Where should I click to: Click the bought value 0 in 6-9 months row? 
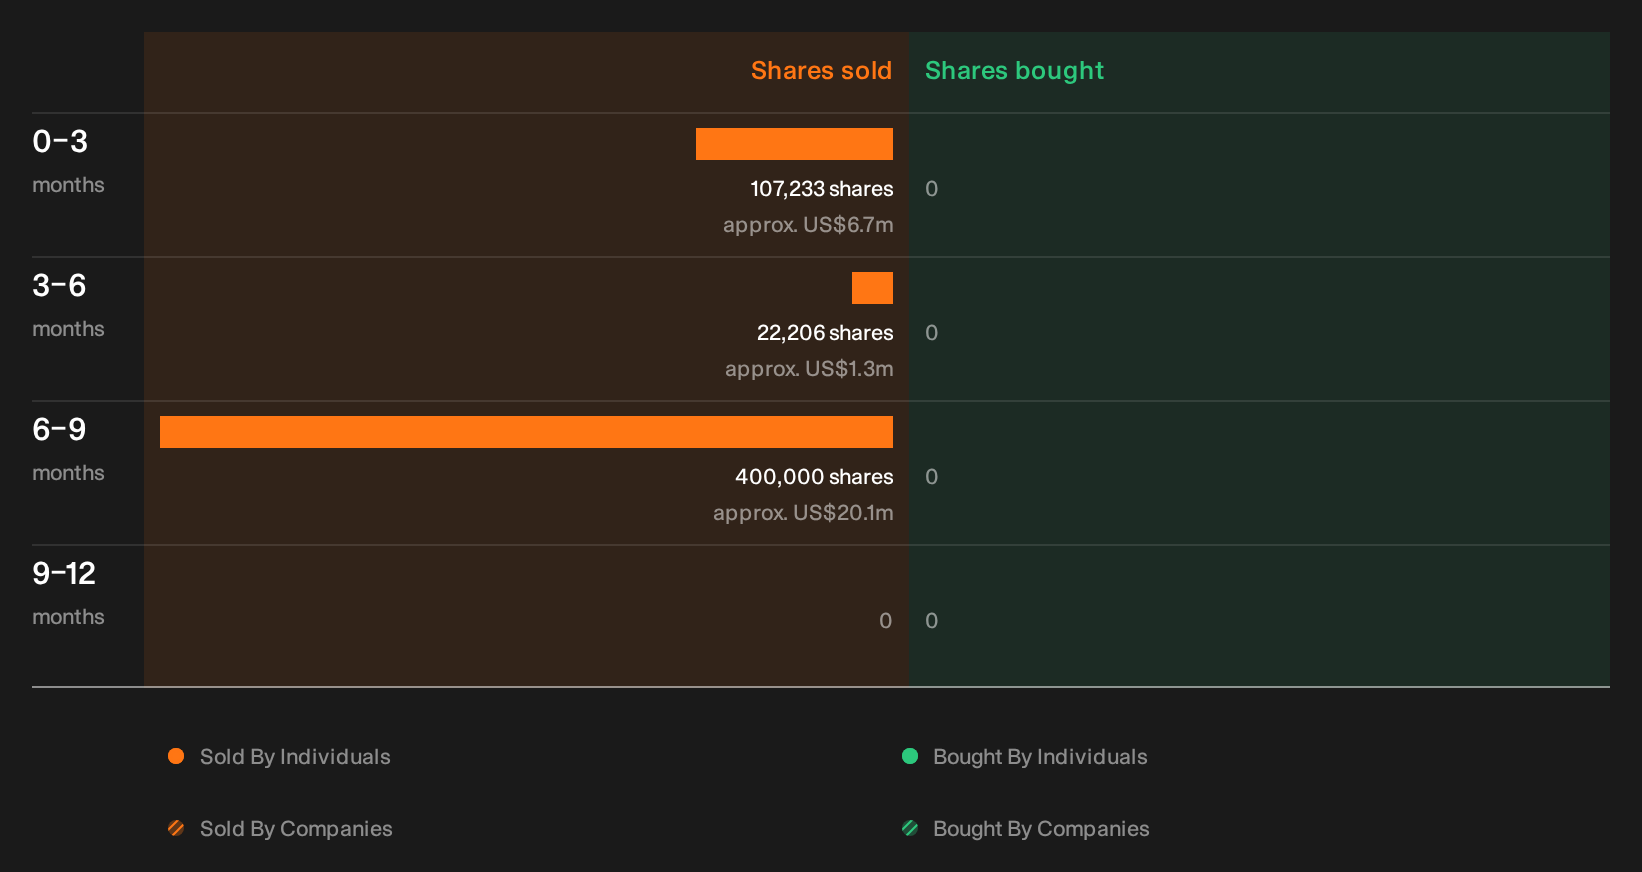[932, 477]
